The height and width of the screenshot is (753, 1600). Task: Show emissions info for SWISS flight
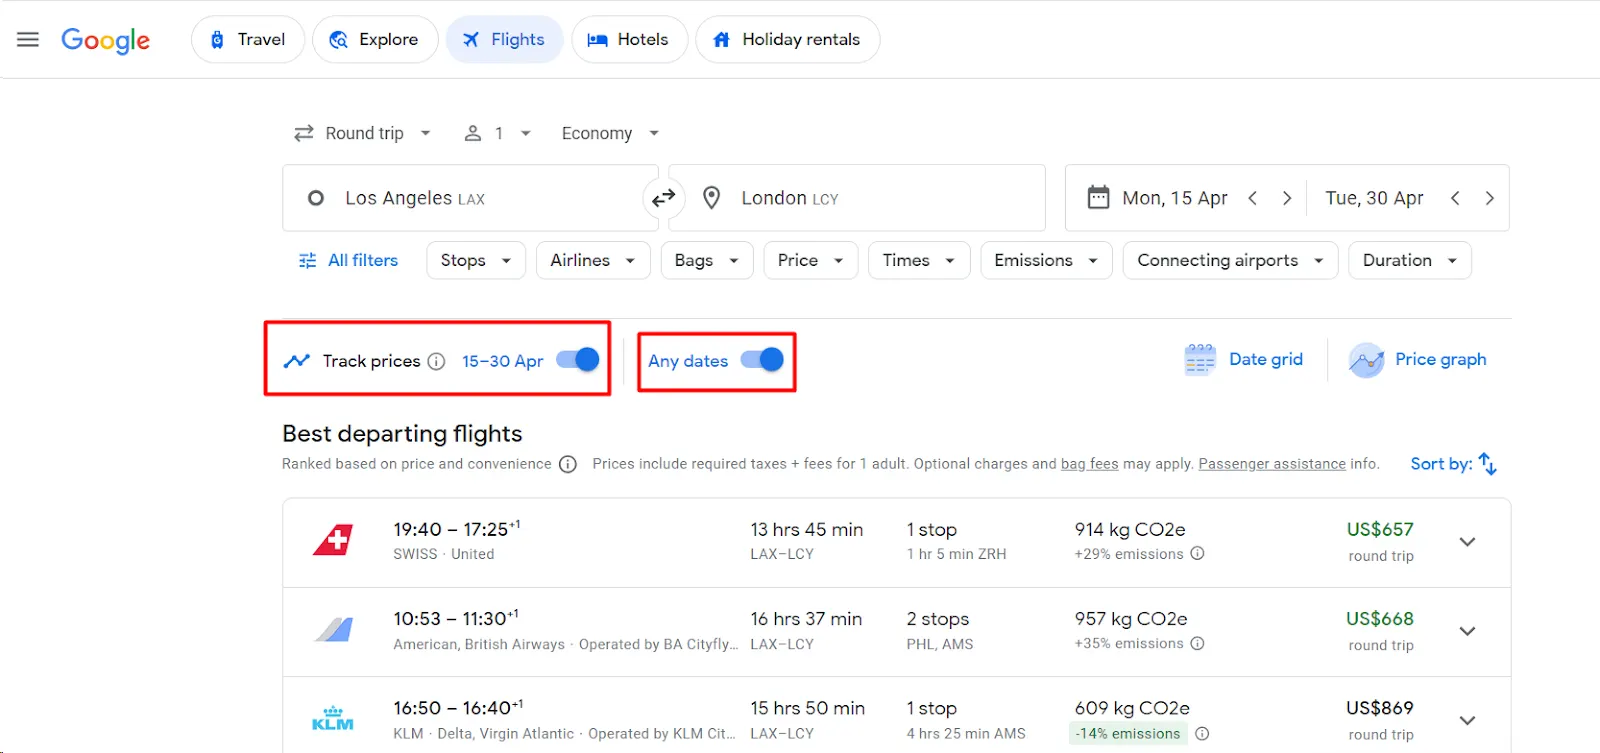click(1198, 554)
